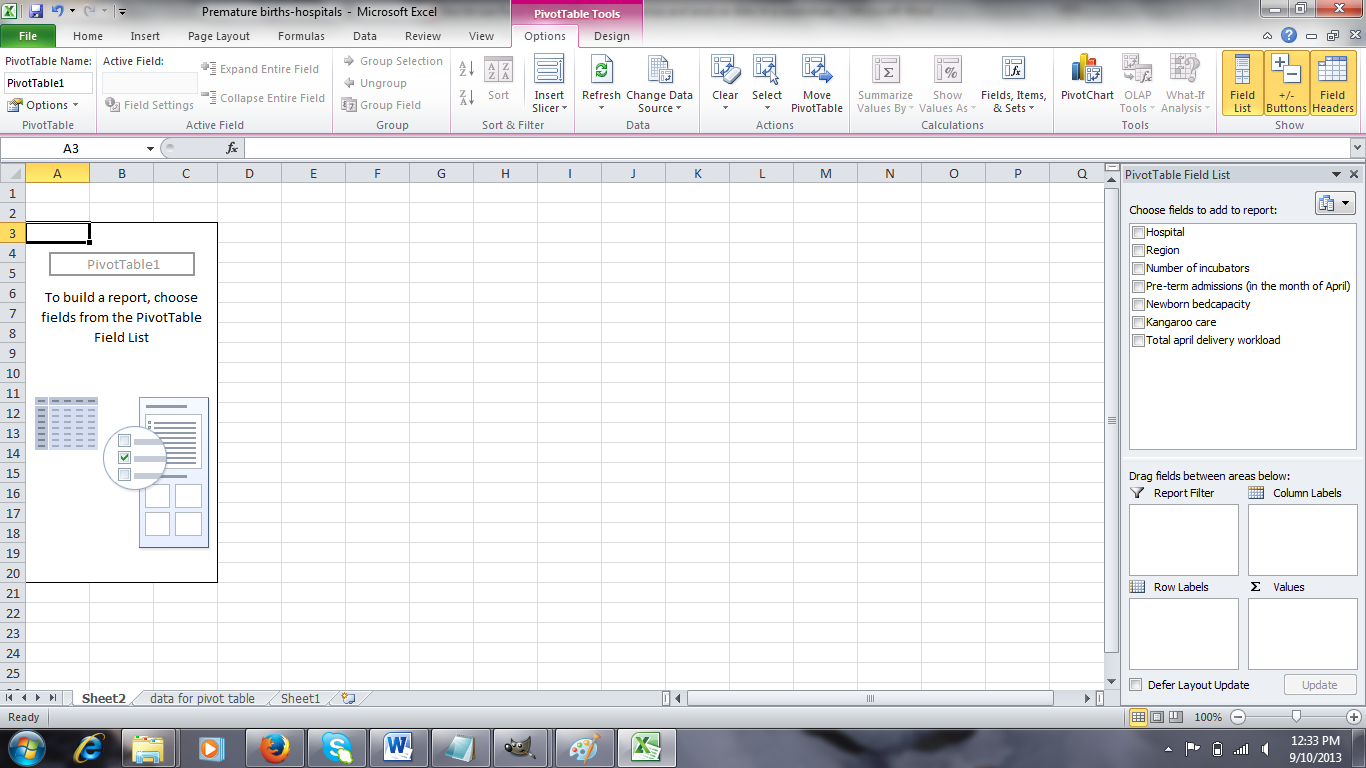Viewport: 1366px width, 768px height.
Task: Click Expand Entire Field button
Action: pos(260,69)
